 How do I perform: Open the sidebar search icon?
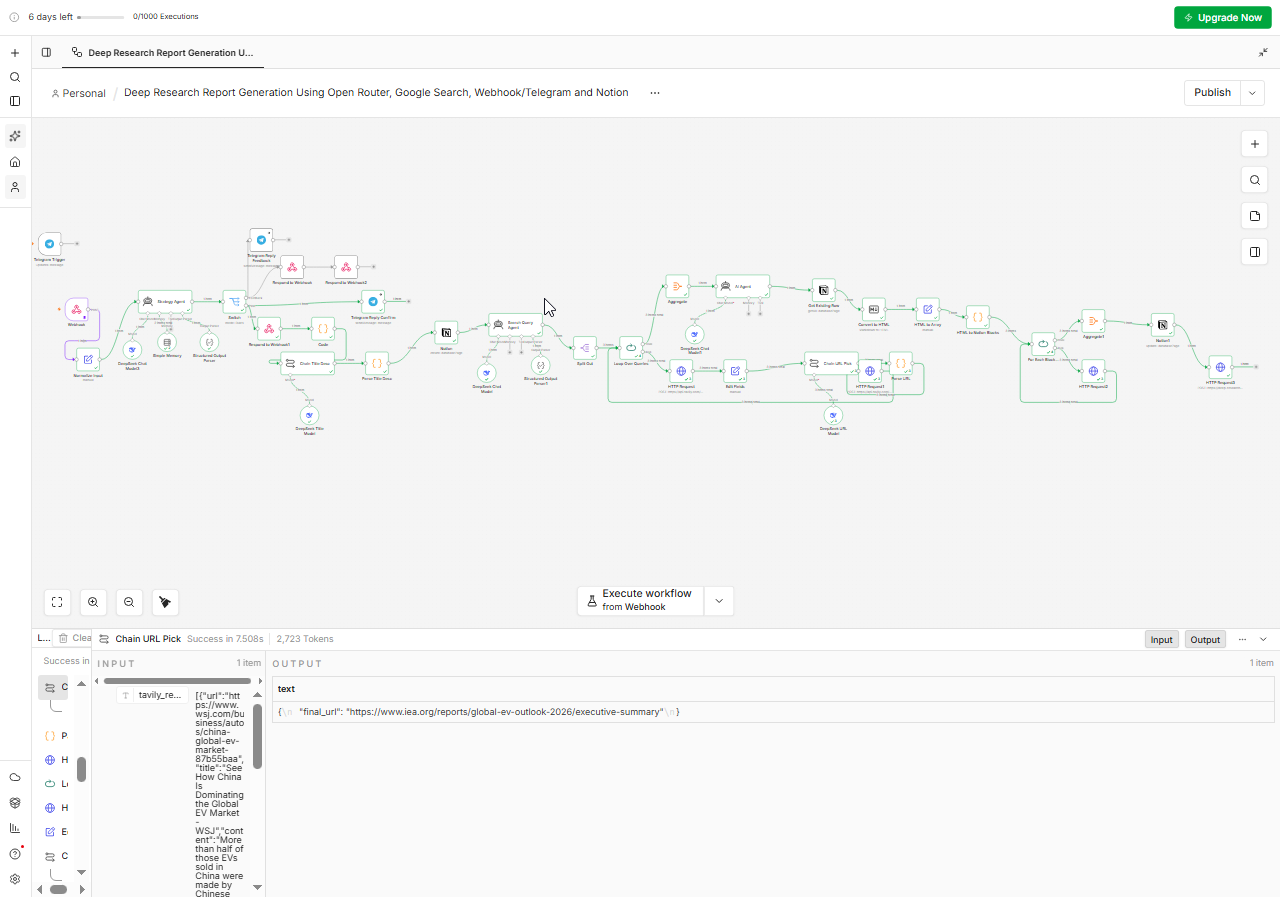point(15,77)
